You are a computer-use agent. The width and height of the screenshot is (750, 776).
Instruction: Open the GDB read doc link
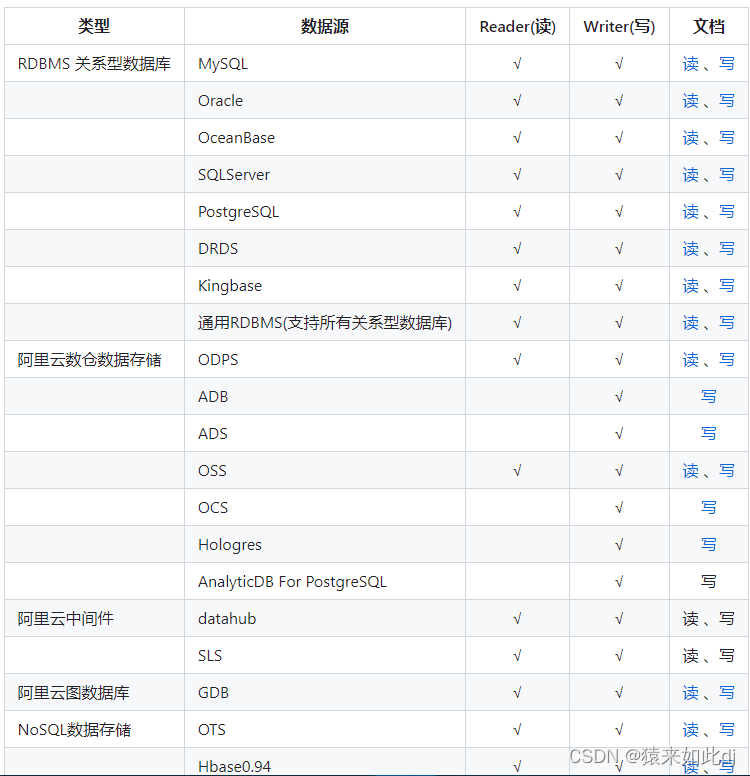(x=691, y=693)
